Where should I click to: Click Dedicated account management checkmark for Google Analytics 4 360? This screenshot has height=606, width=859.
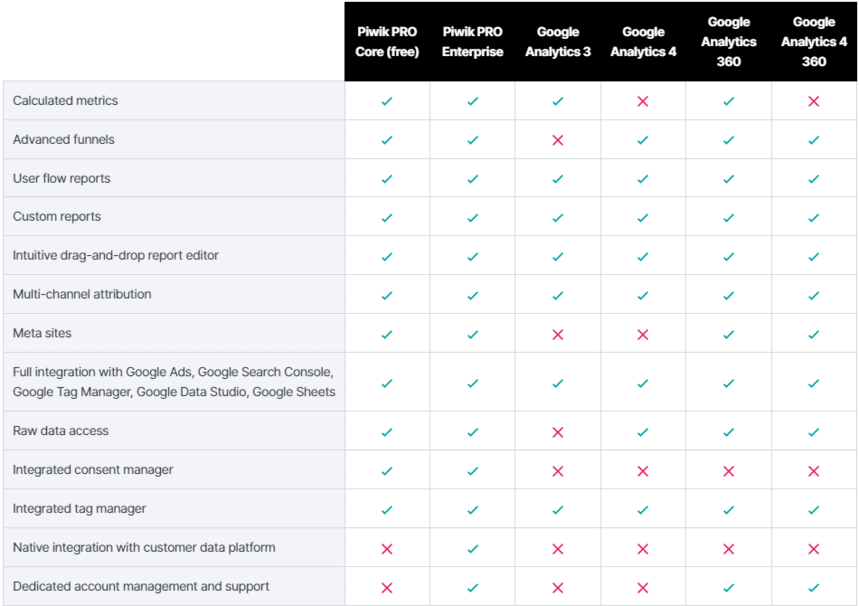[814, 588]
